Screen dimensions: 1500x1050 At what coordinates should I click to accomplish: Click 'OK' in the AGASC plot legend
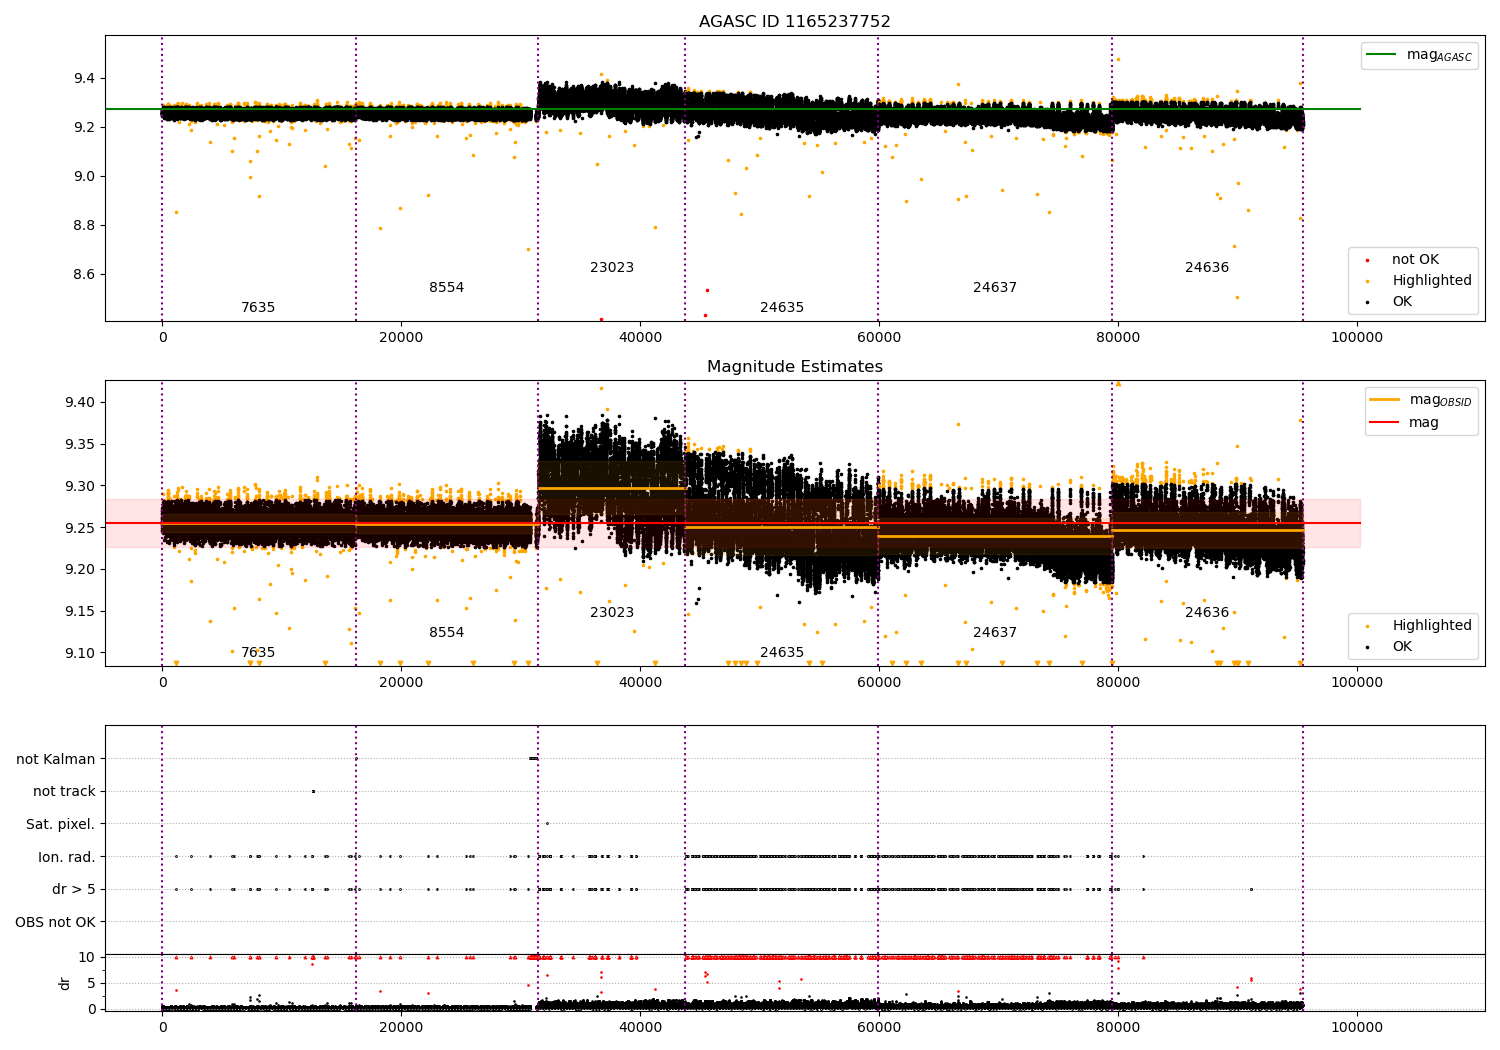pyautogui.click(x=1402, y=302)
